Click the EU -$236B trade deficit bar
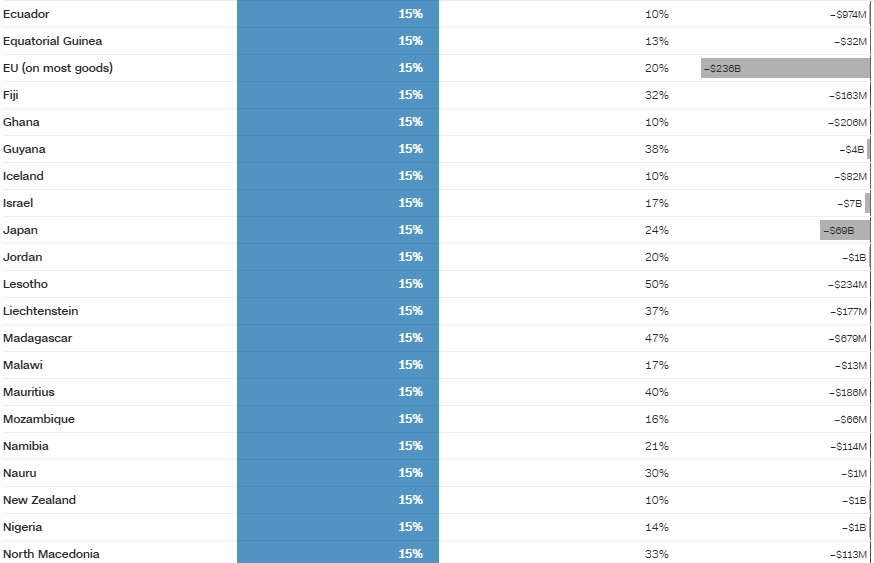 785,68
